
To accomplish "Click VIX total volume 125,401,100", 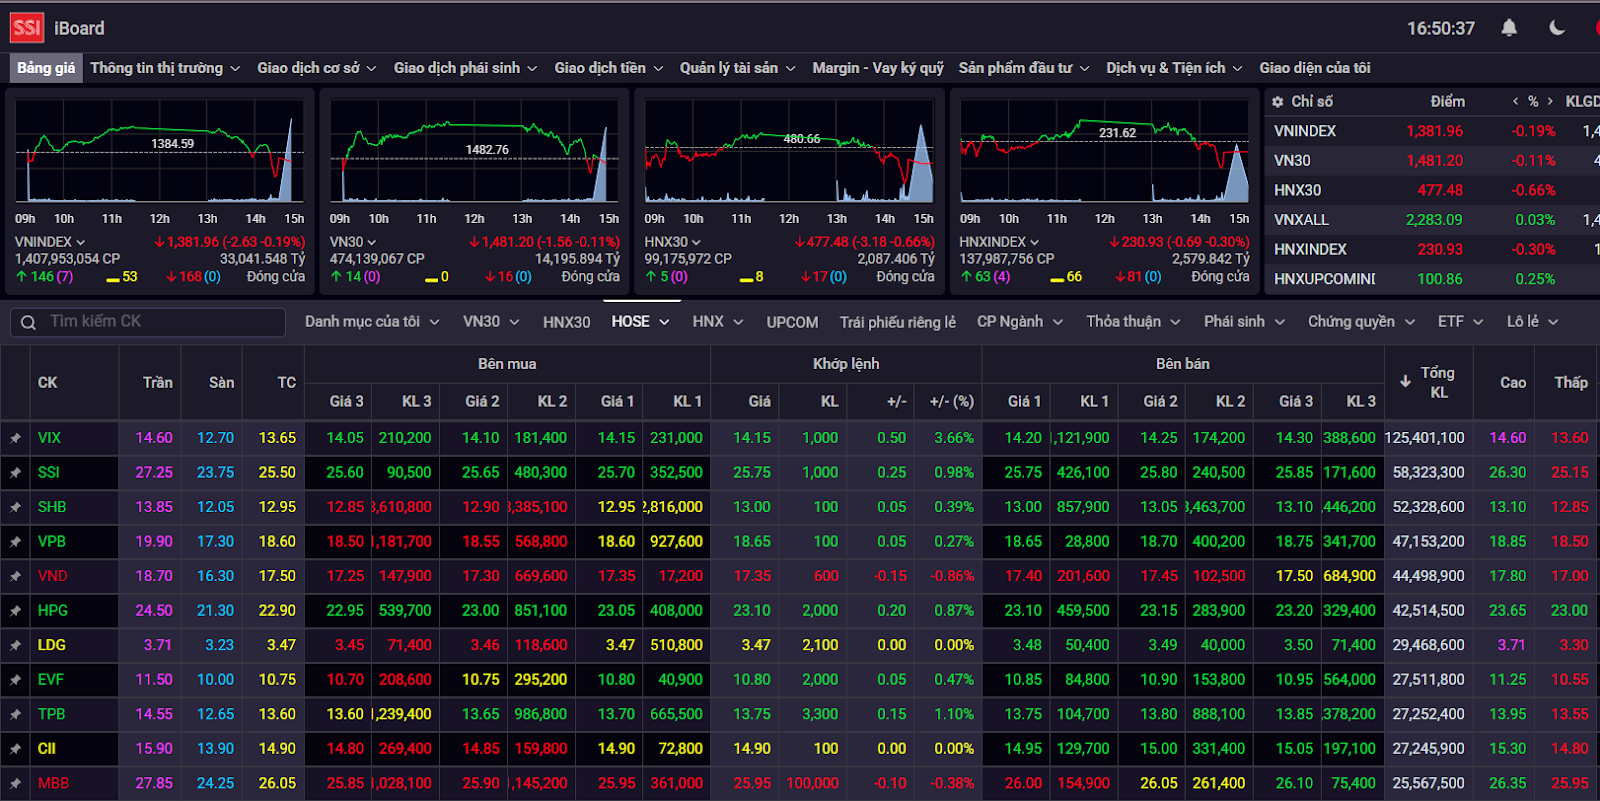I will tap(1424, 438).
